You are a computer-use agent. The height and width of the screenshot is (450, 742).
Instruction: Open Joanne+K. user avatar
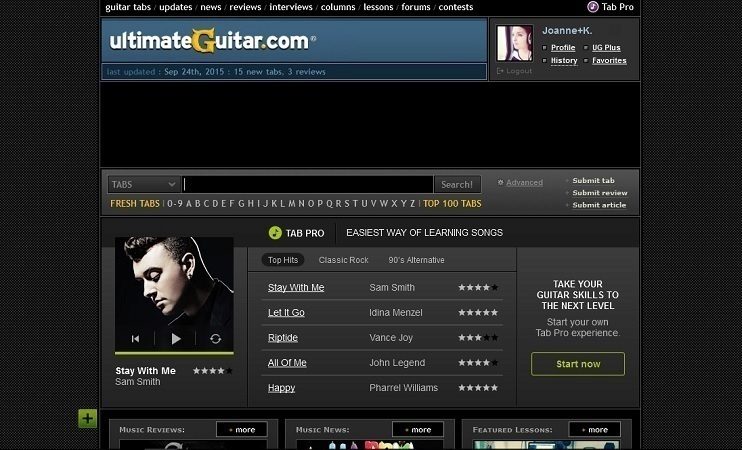pos(514,43)
